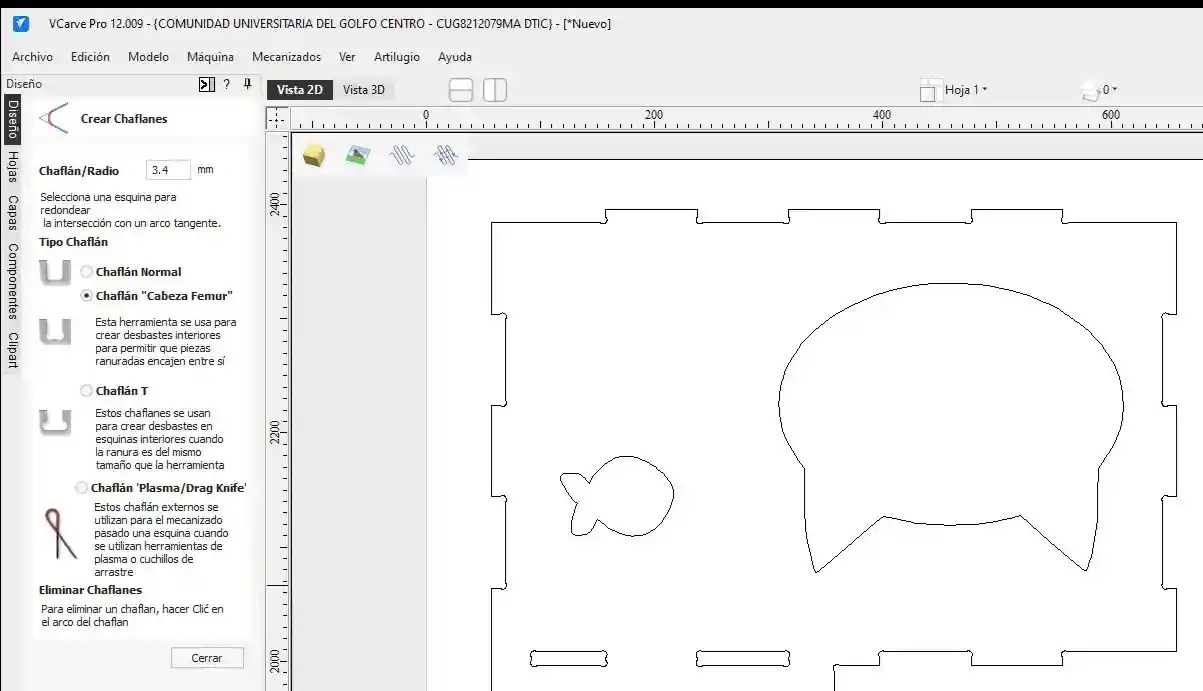
Task: Open the Ayuda menu
Action: coord(455,57)
